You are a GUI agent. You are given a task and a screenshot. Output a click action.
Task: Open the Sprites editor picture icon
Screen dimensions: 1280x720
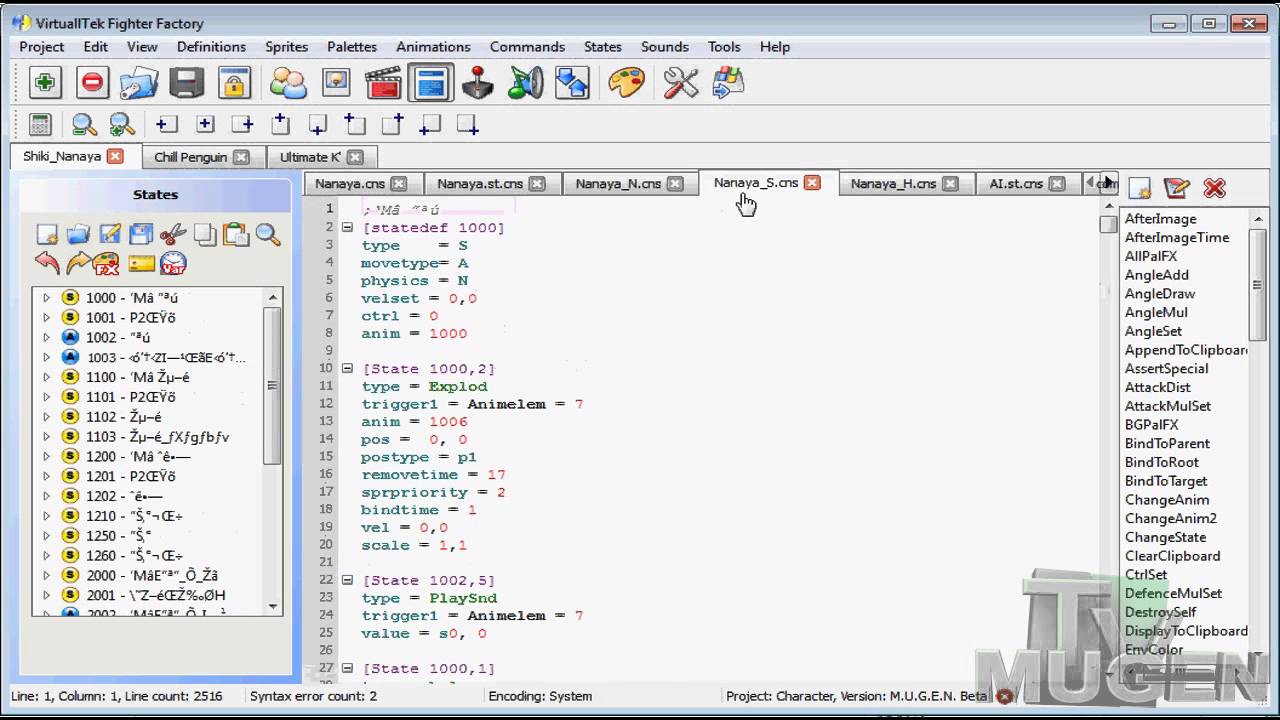tap(336, 83)
